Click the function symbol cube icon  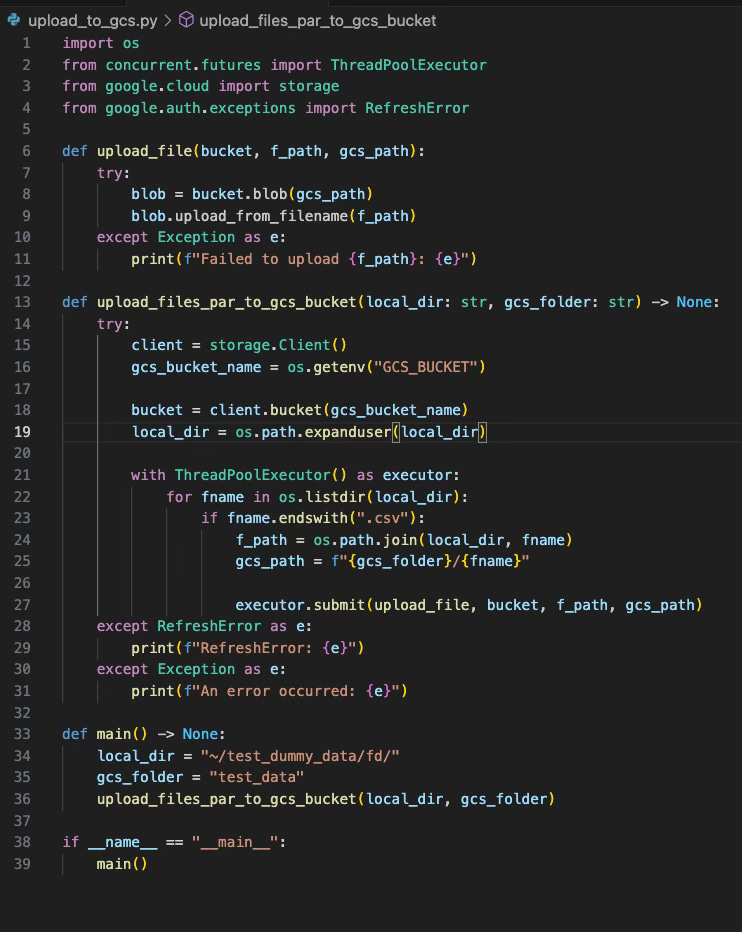186,20
